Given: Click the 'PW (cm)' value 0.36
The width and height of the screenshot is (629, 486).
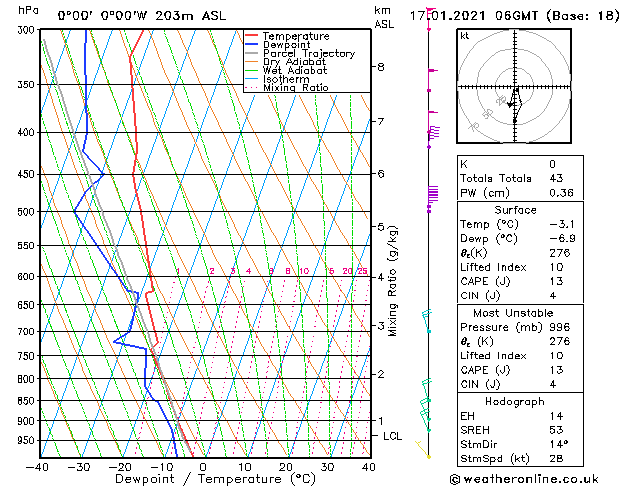Looking at the screenshot, I should [x=562, y=193].
